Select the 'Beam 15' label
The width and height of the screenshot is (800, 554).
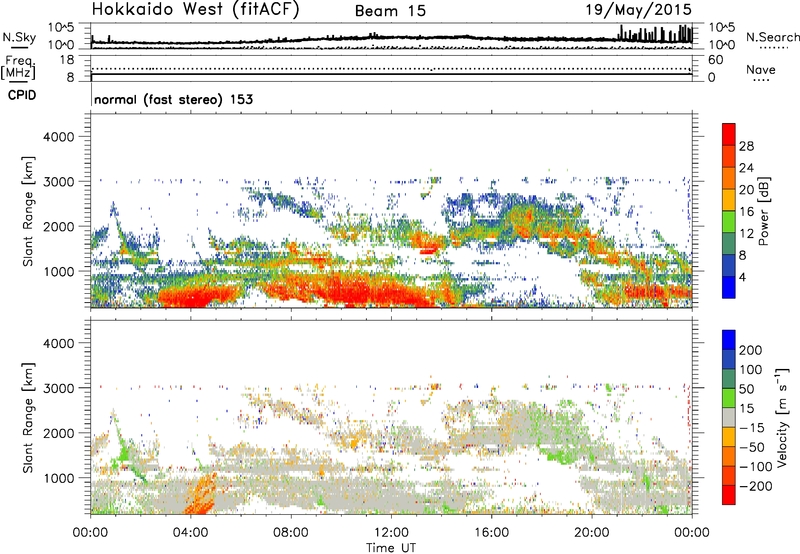[x=390, y=11]
